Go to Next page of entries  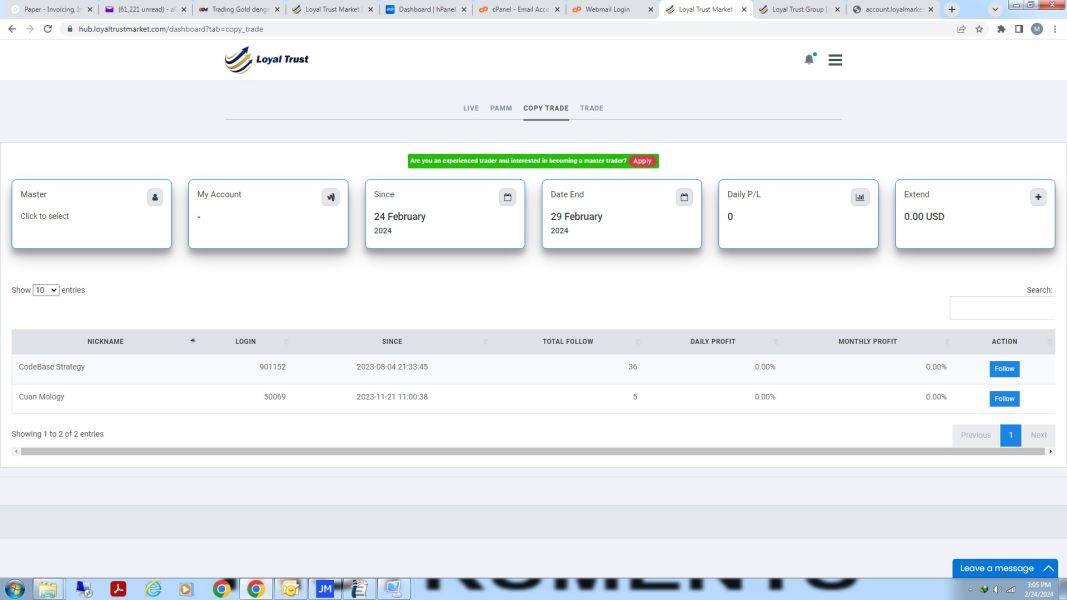(x=1038, y=435)
